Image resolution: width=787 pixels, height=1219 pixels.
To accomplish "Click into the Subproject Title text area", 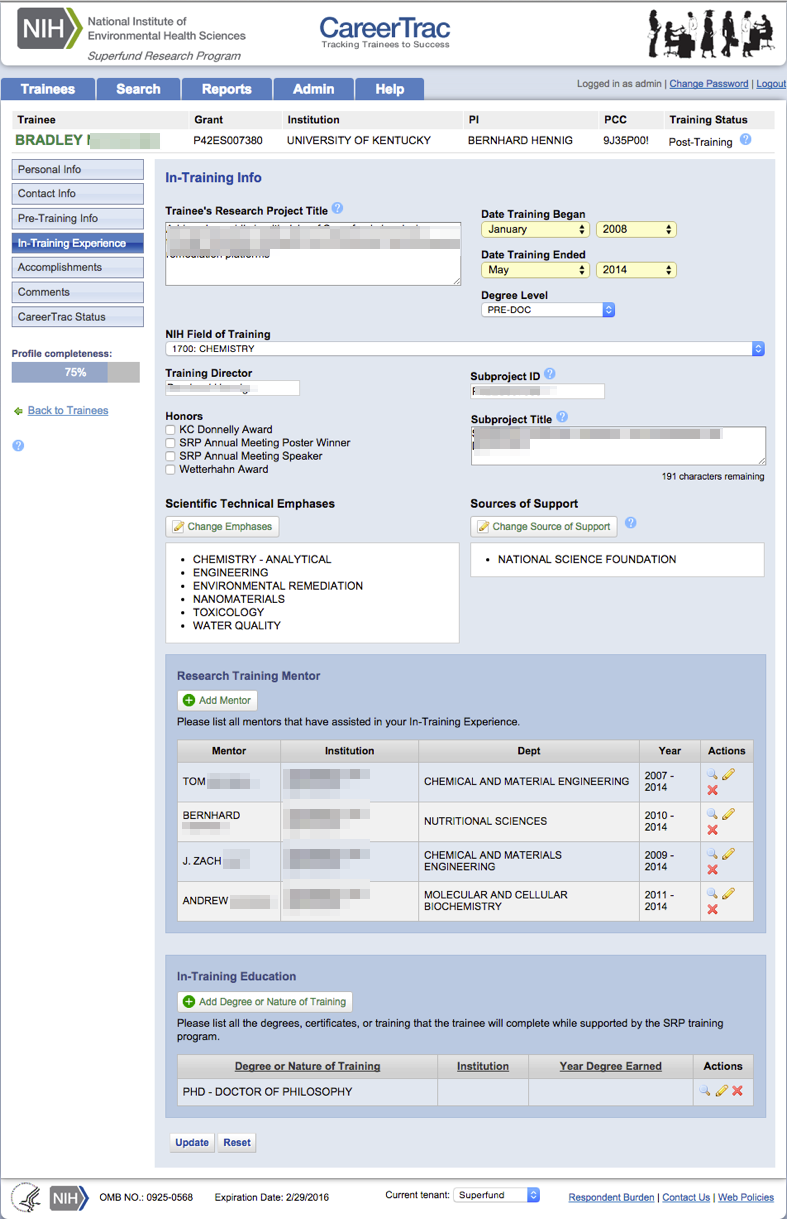I will 618,446.
